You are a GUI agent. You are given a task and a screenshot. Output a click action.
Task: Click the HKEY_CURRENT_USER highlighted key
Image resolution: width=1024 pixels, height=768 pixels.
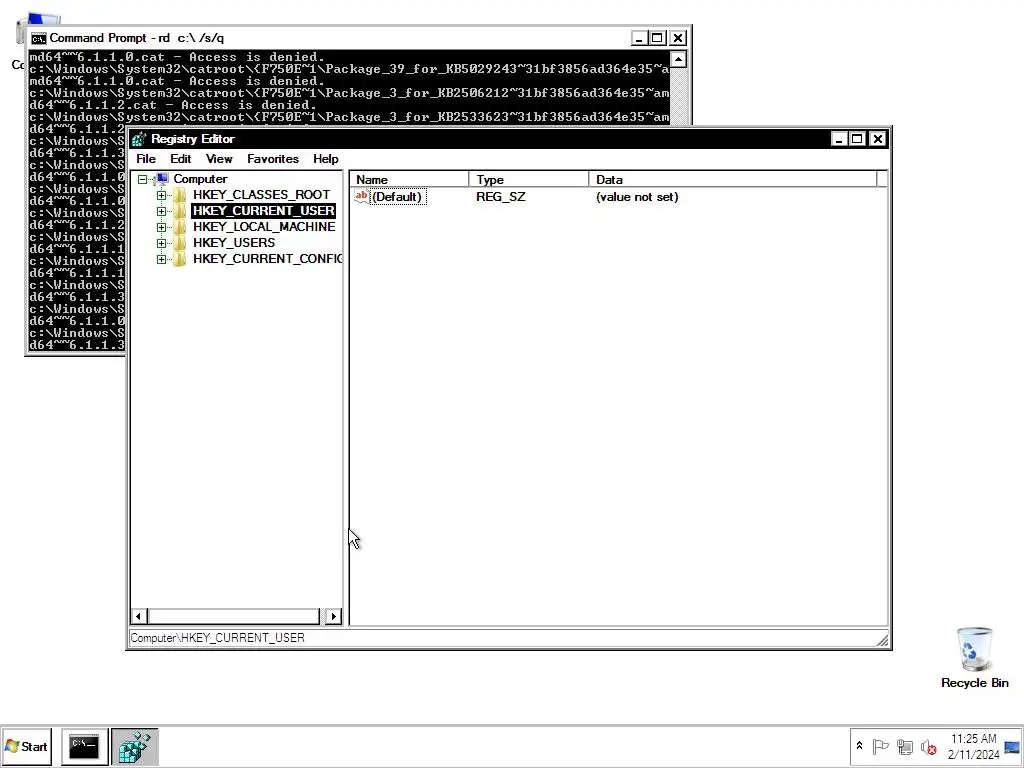(263, 210)
